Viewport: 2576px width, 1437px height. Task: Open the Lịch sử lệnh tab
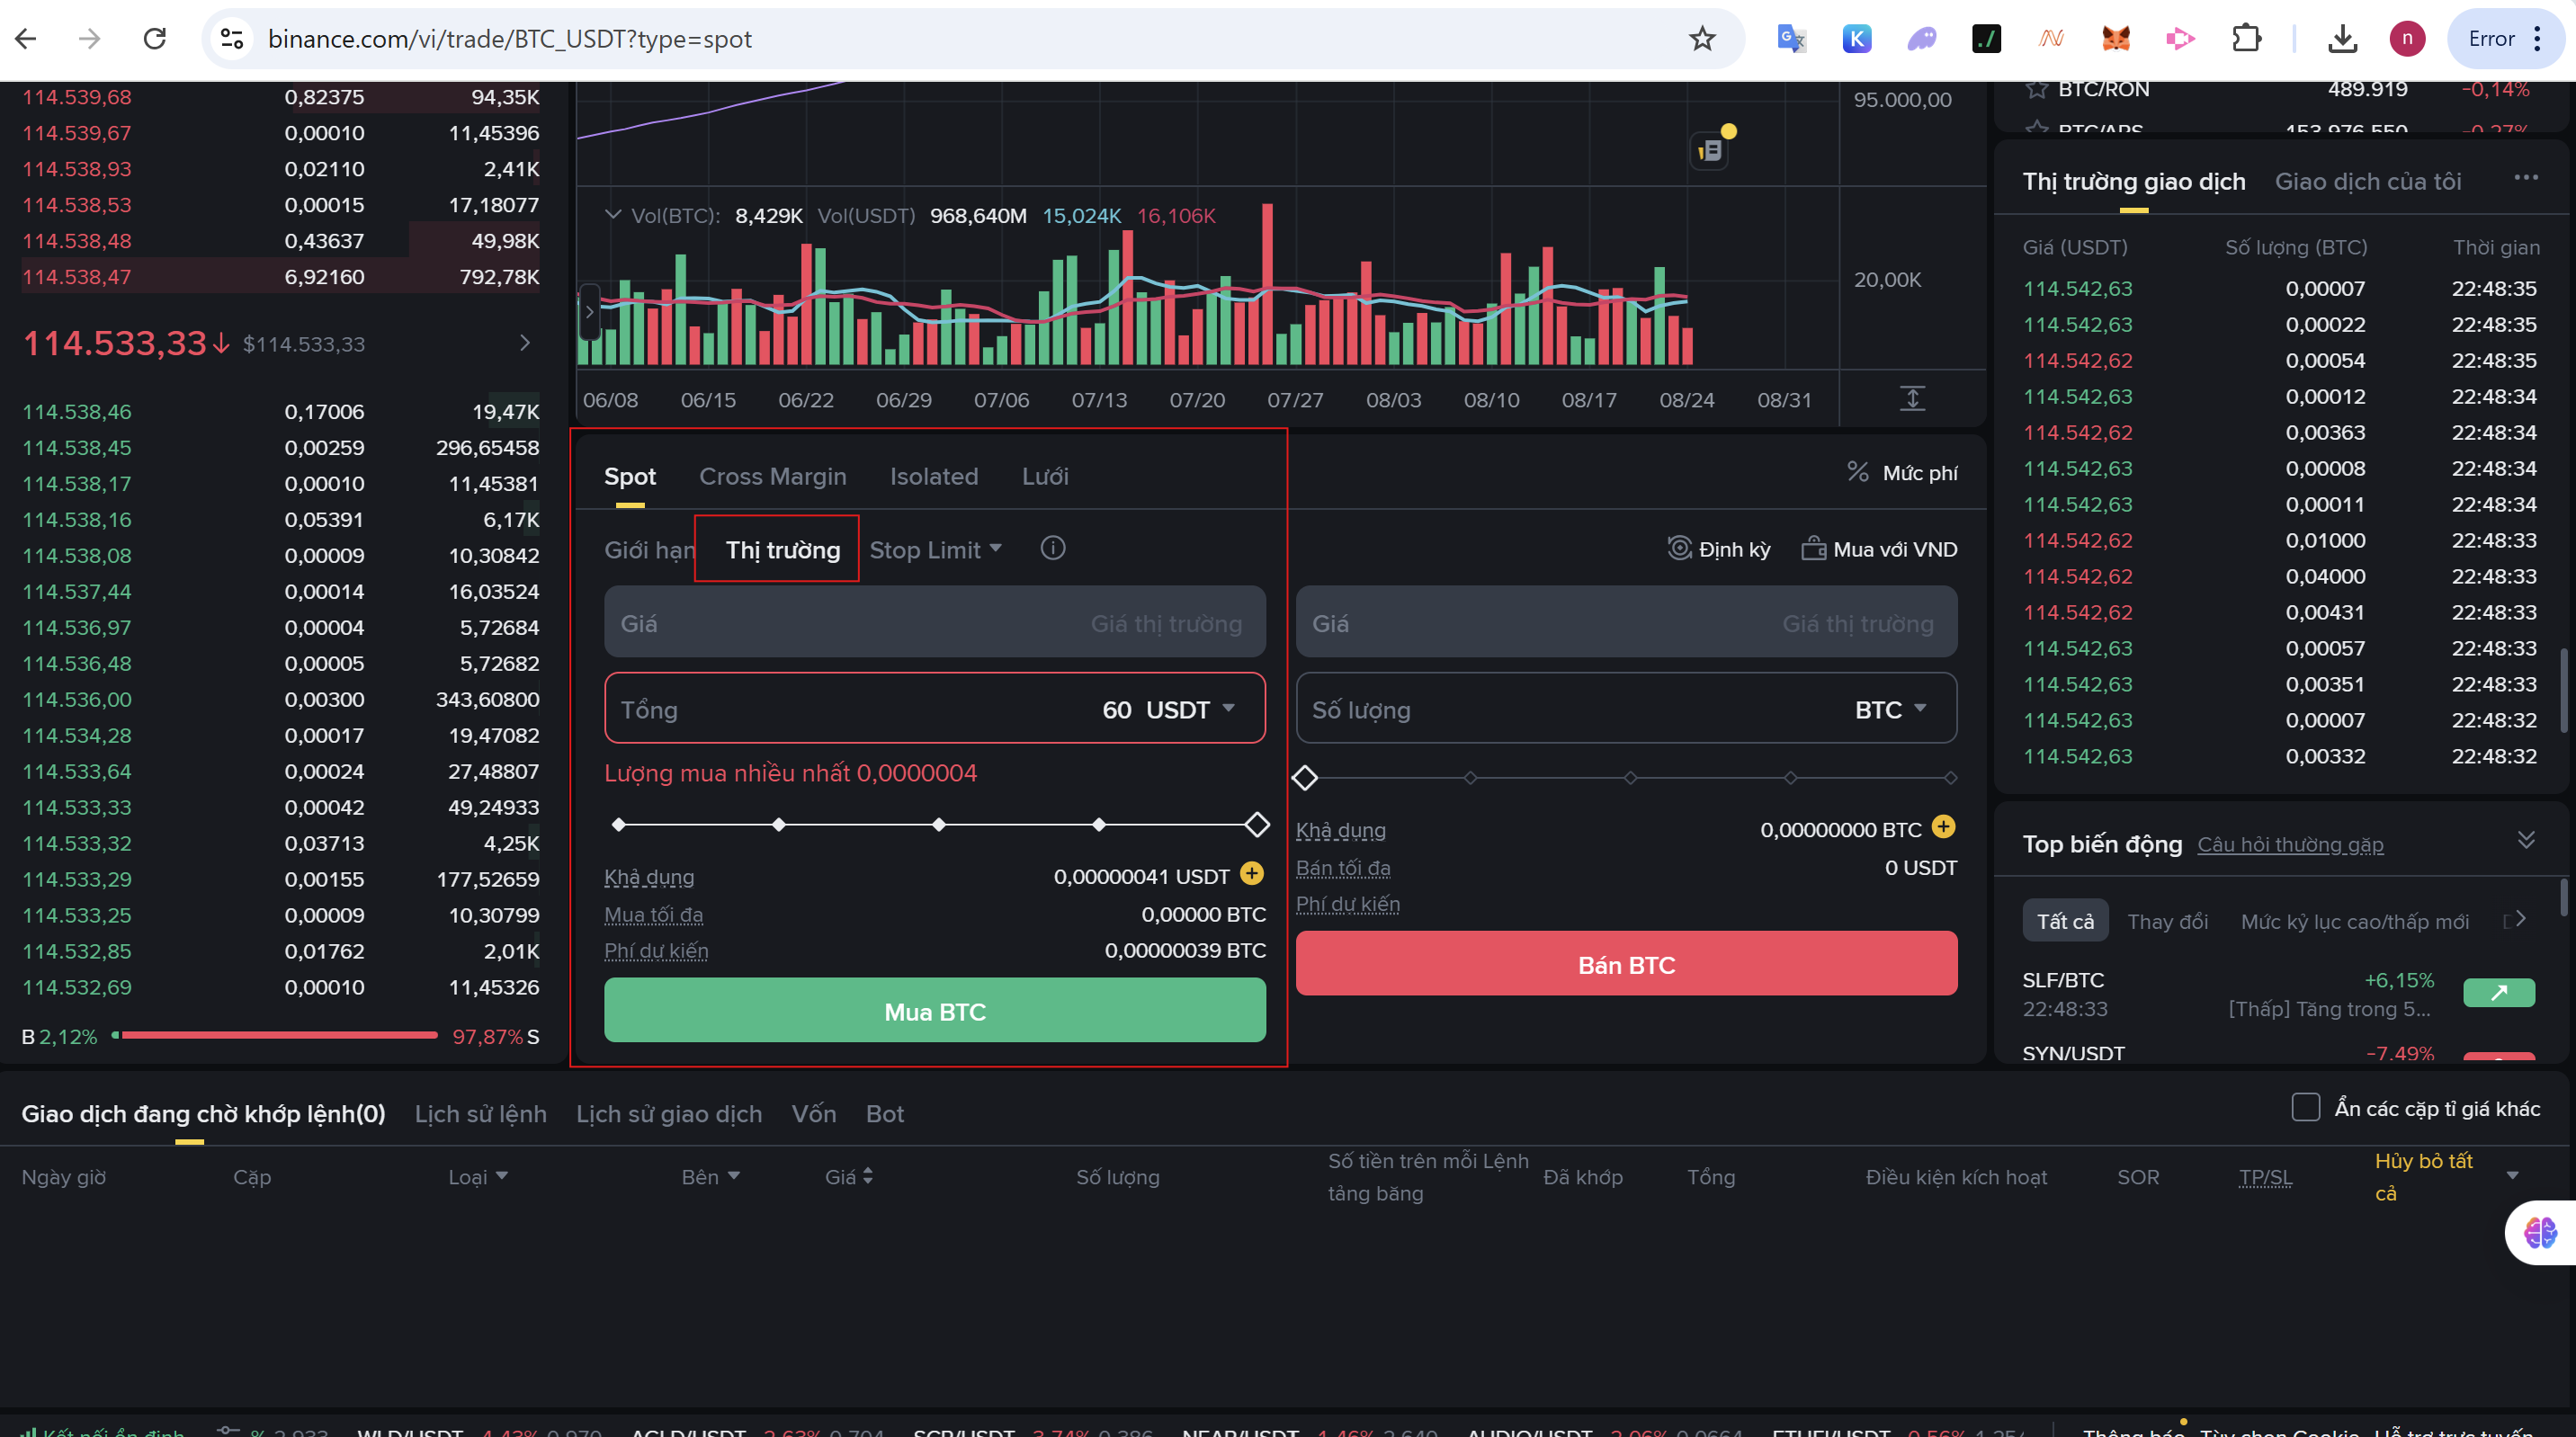coord(480,1114)
